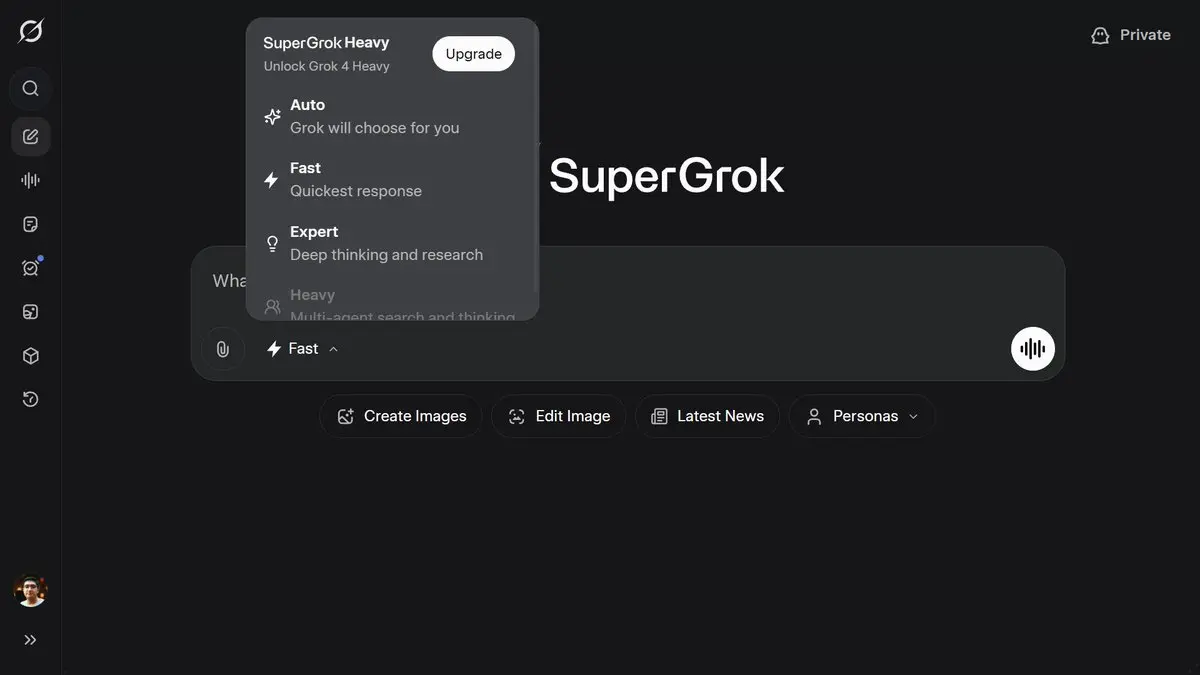Viewport: 1200px width, 675px height.
Task: Click the attach file paperclip icon
Action: tap(223, 349)
